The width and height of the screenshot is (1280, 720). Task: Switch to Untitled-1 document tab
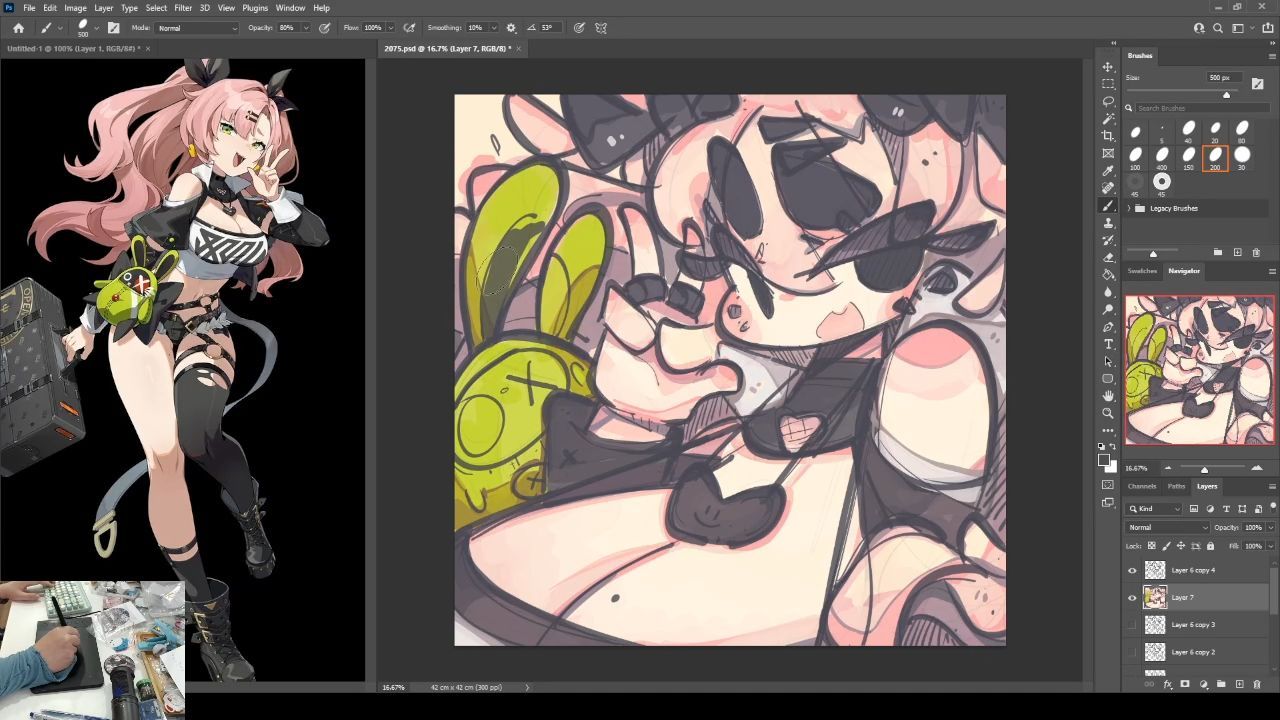(x=73, y=48)
